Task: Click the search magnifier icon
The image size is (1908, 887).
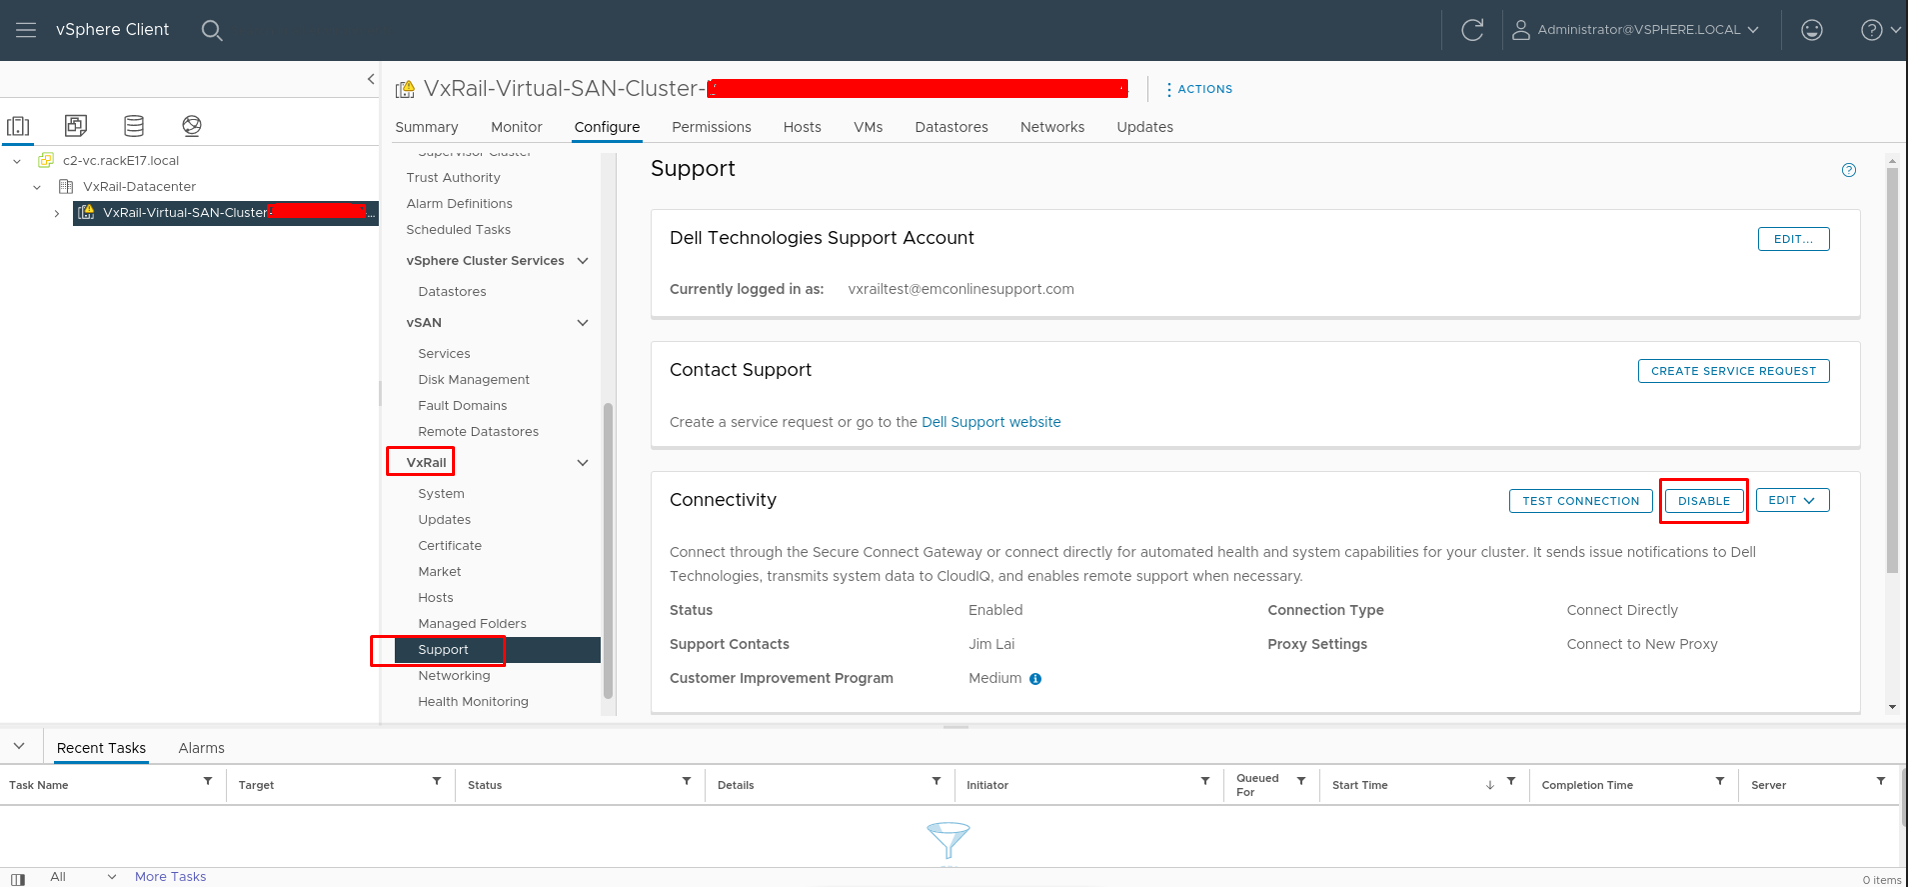Action: click(x=212, y=31)
